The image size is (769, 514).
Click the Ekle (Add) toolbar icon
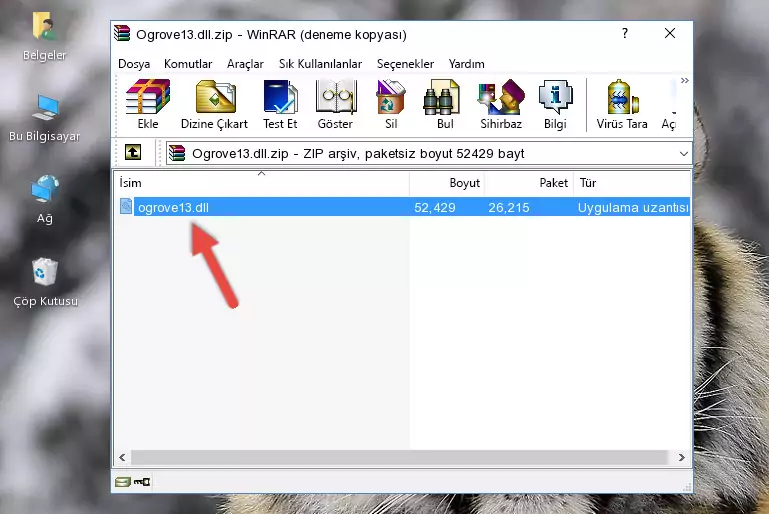pyautogui.click(x=148, y=104)
